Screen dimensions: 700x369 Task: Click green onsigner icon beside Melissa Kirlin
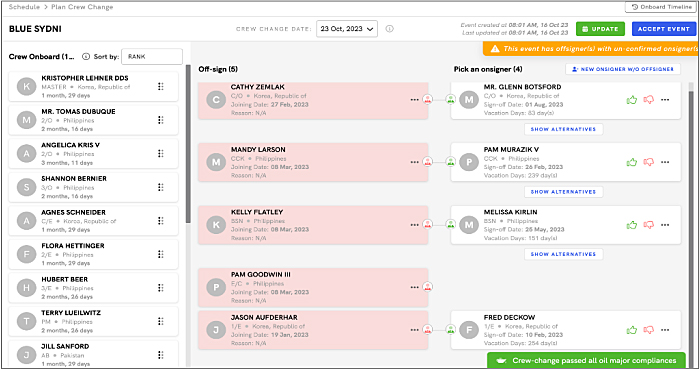(x=450, y=224)
